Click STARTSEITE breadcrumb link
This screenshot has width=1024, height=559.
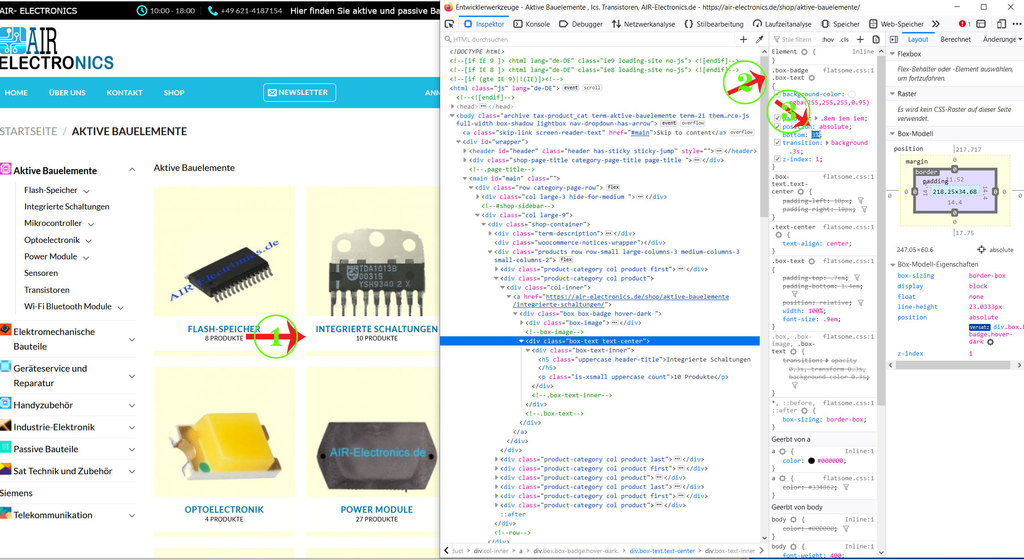click(x=29, y=131)
